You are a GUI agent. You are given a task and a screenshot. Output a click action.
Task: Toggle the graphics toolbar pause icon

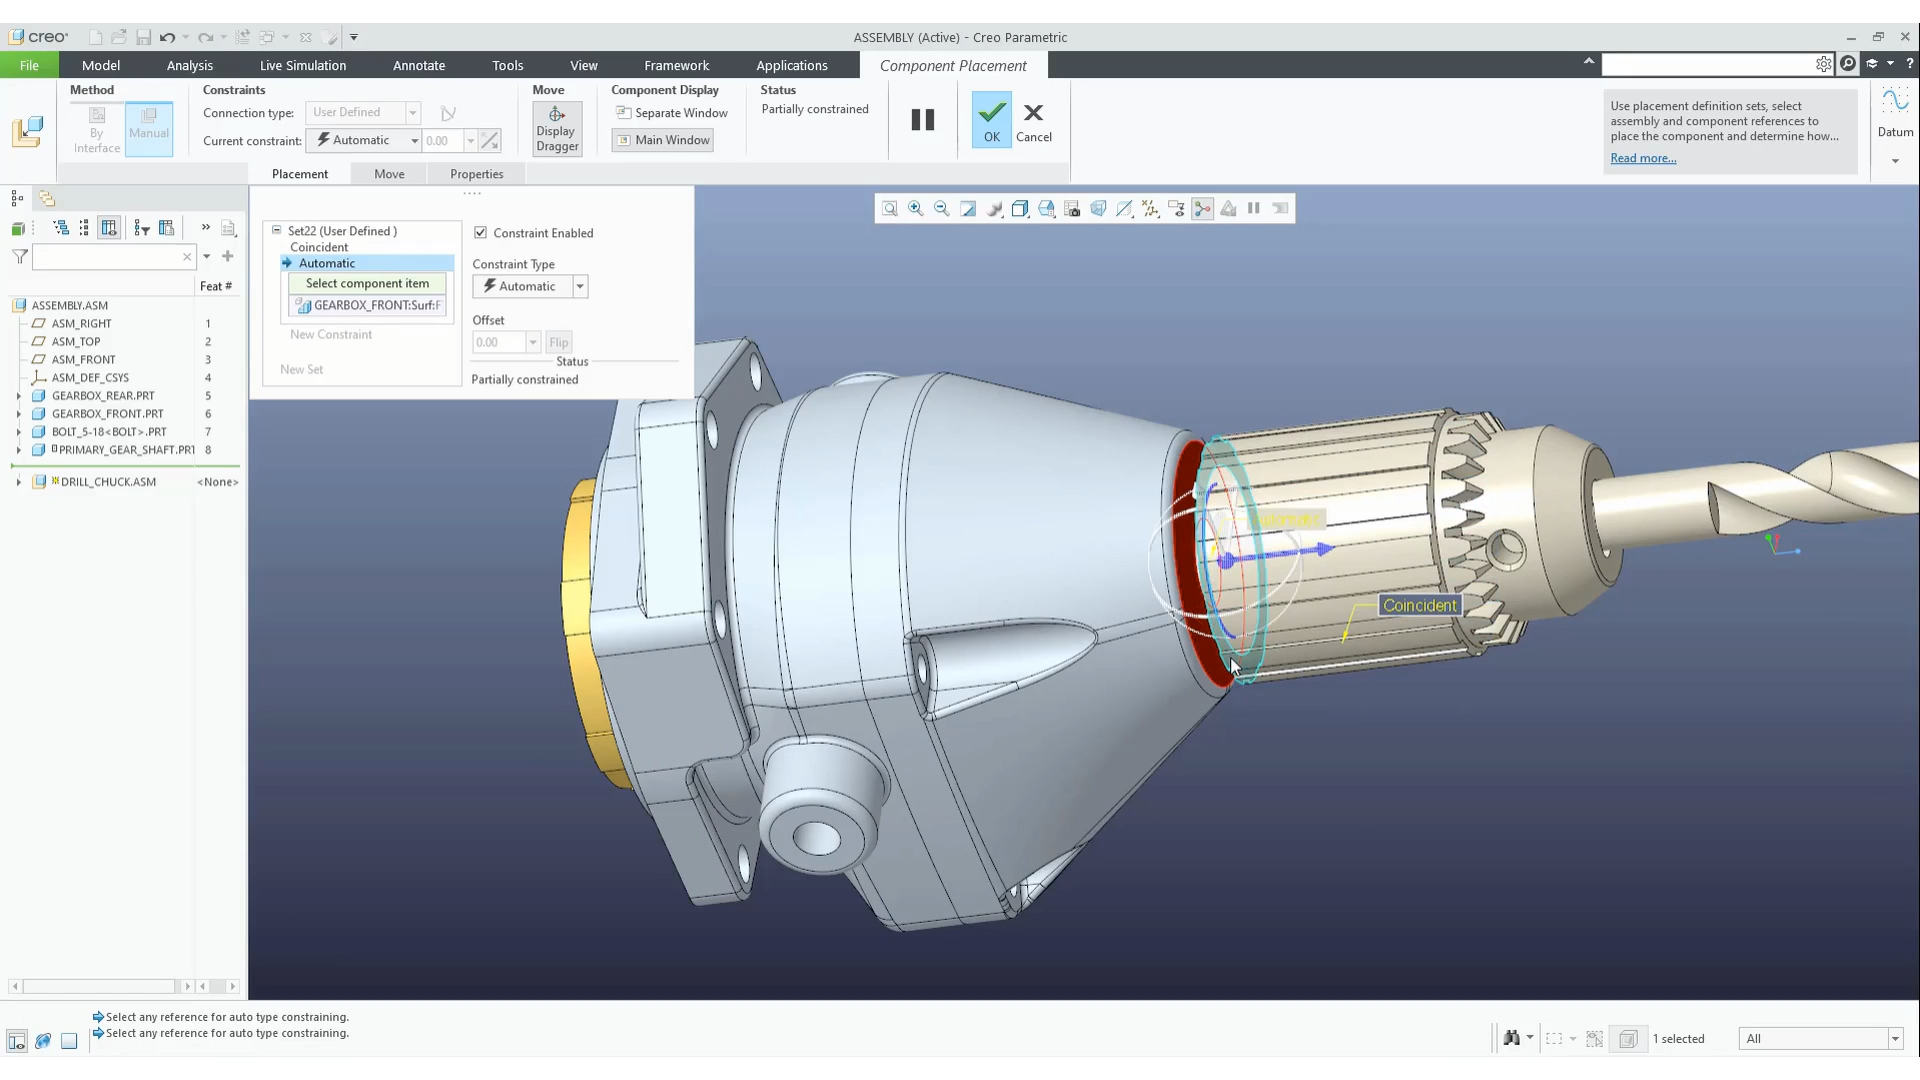(x=1254, y=208)
